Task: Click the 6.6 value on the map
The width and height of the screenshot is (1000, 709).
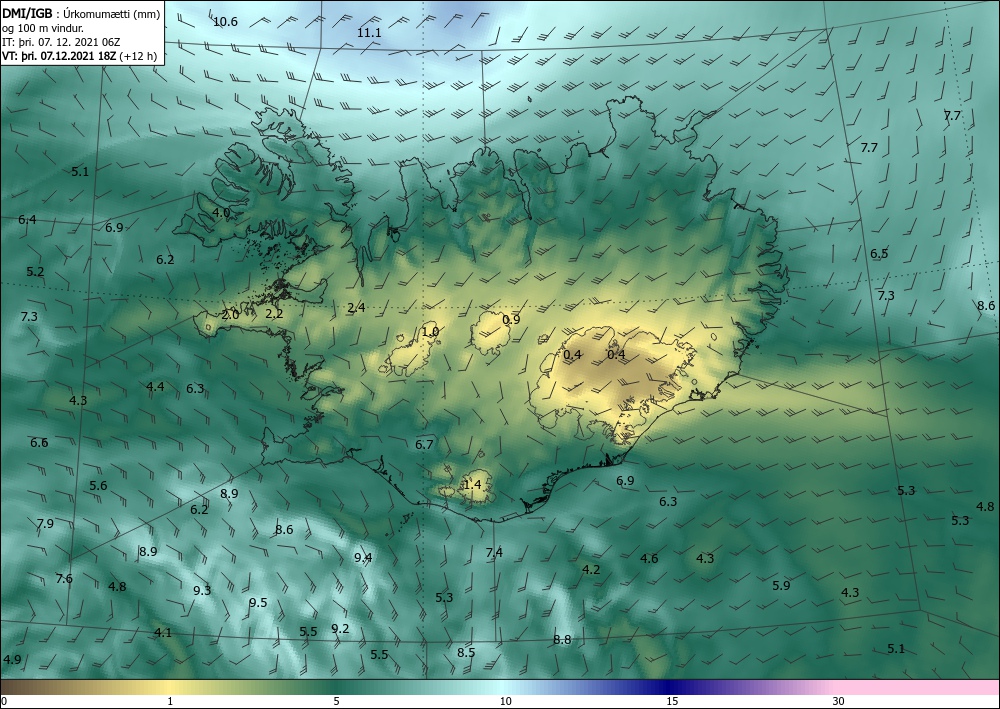Action: [x=39, y=442]
